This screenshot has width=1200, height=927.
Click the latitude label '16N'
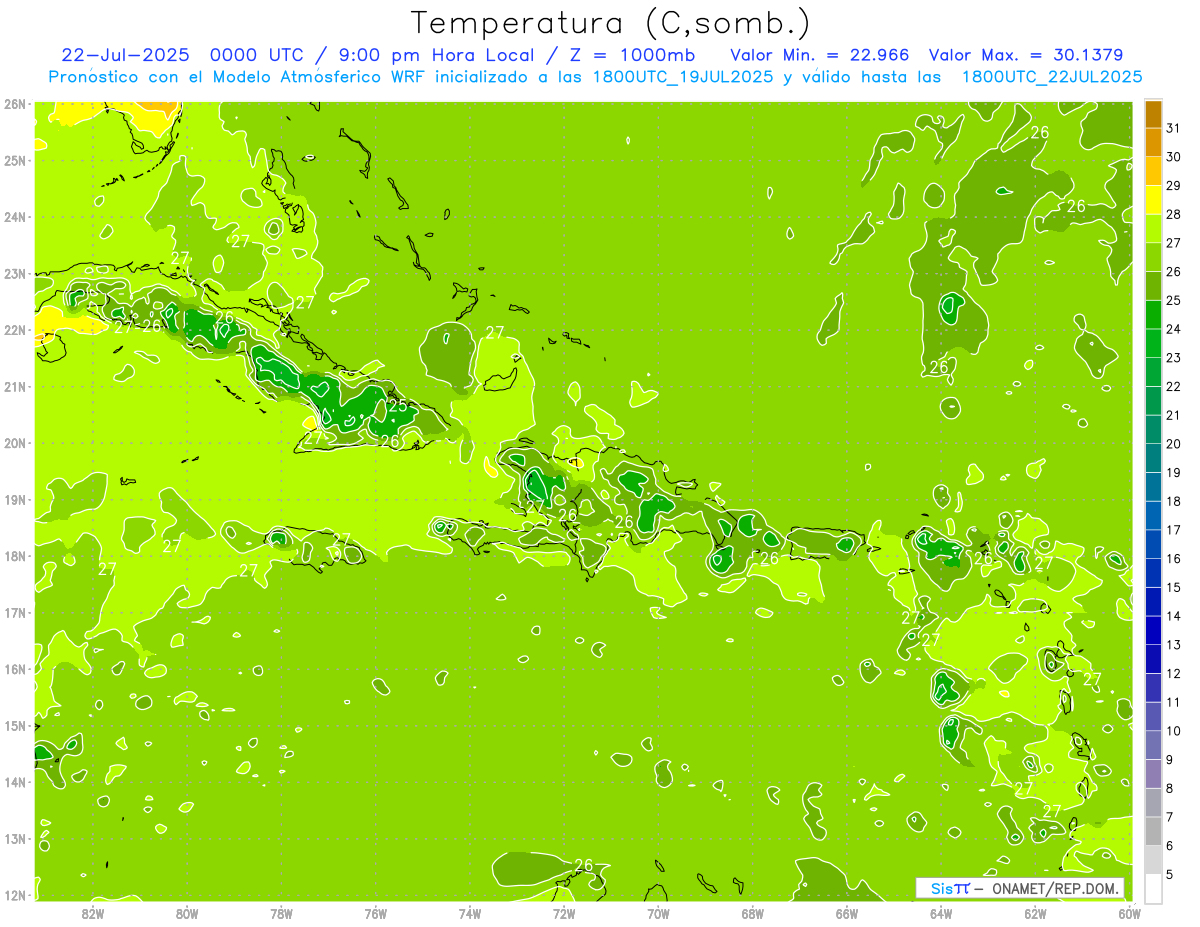point(15,668)
